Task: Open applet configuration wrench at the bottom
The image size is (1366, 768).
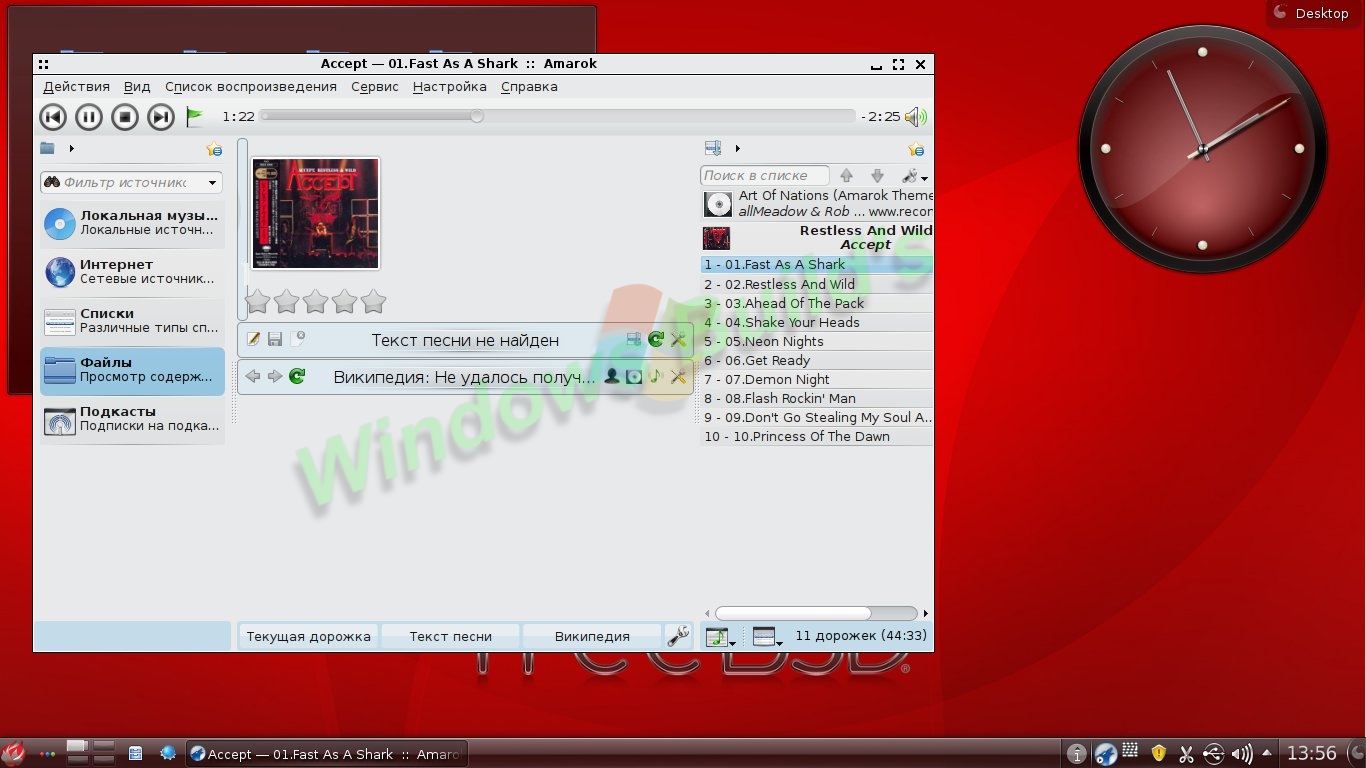Action: click(x=678, y=636)
